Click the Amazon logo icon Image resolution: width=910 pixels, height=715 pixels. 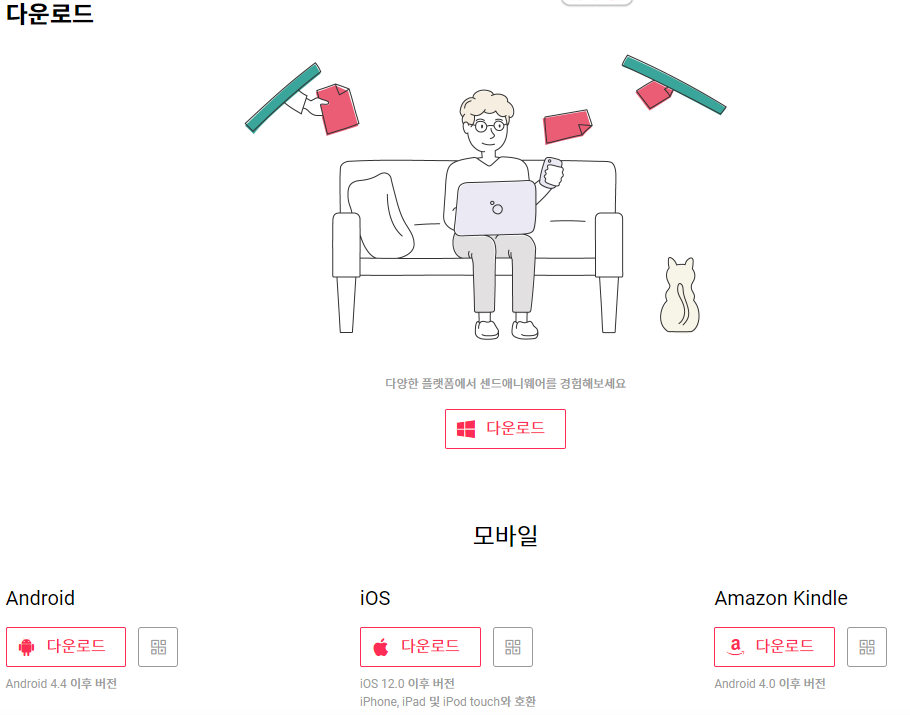pos(735,647)
